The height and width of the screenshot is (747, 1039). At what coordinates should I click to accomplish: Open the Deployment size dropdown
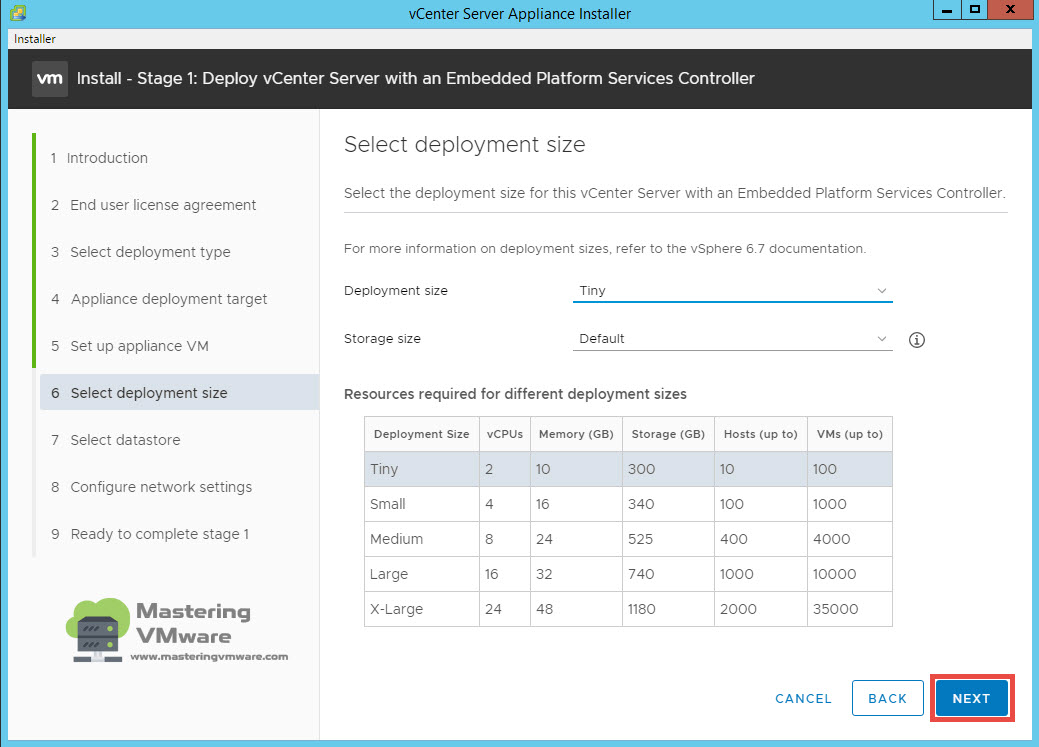click(x=732, y=291)
